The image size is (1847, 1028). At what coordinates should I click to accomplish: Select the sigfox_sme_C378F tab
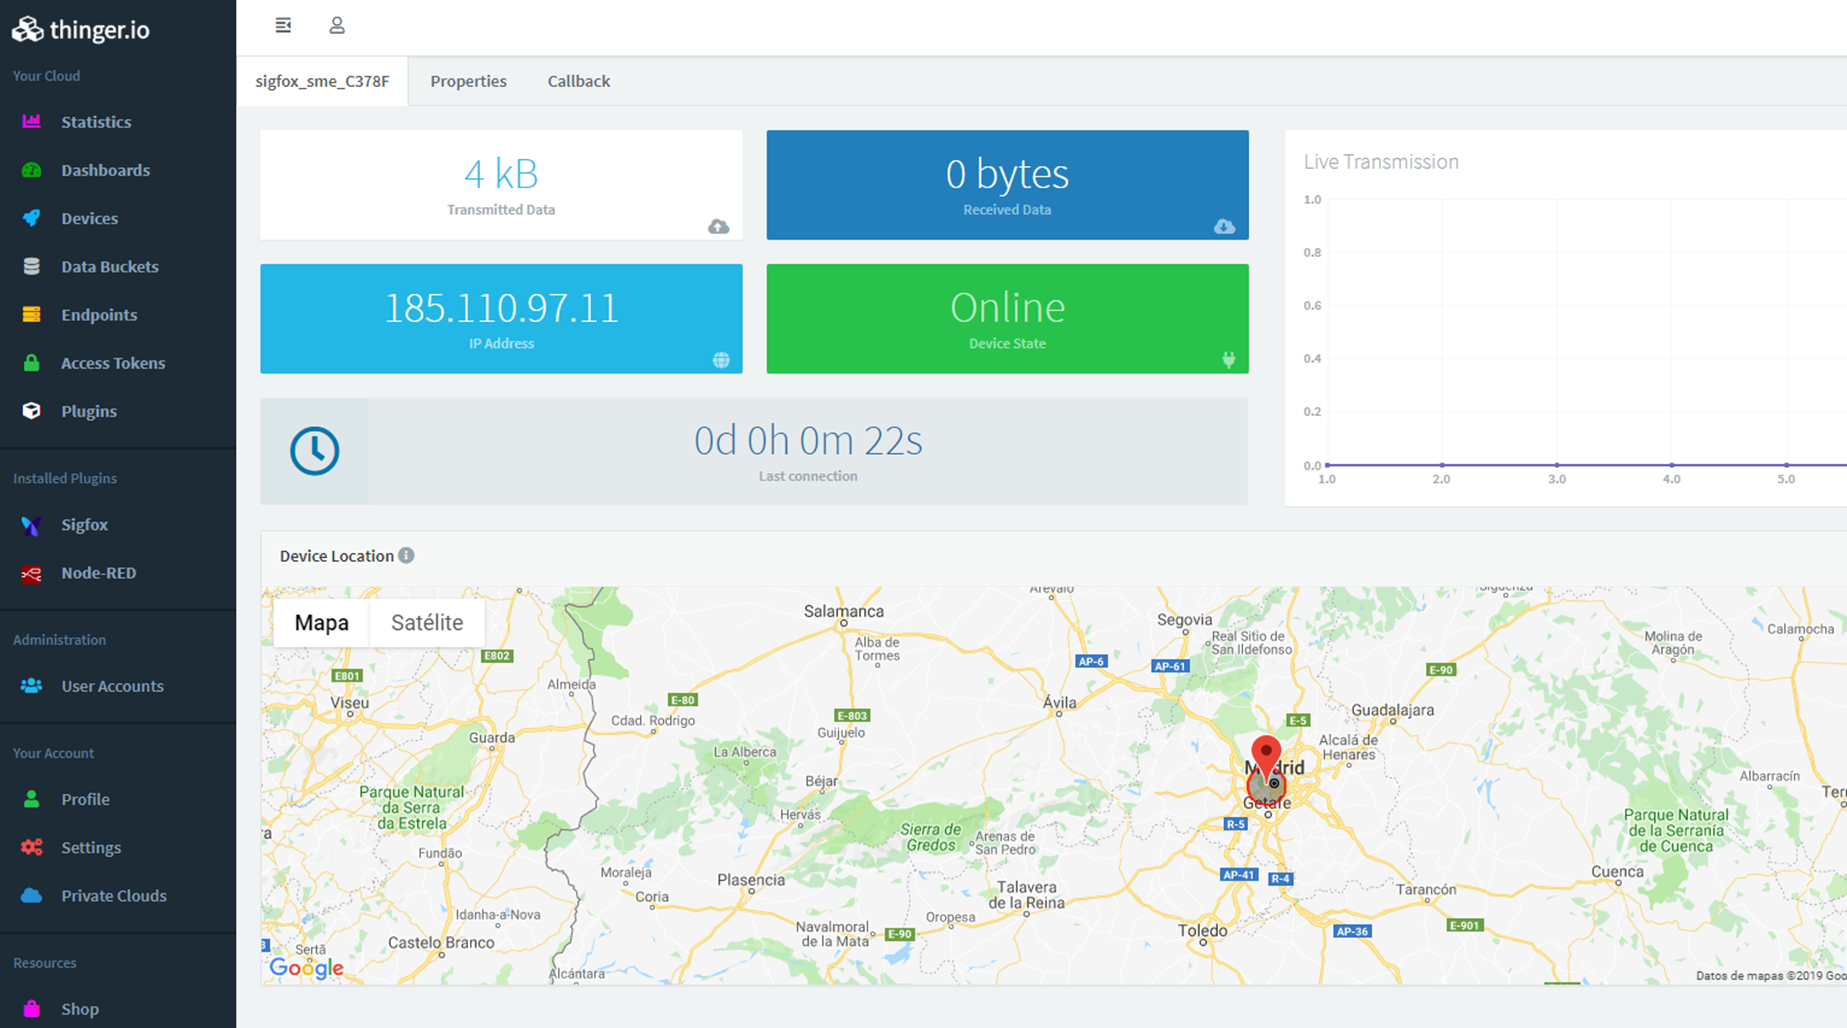322,81
